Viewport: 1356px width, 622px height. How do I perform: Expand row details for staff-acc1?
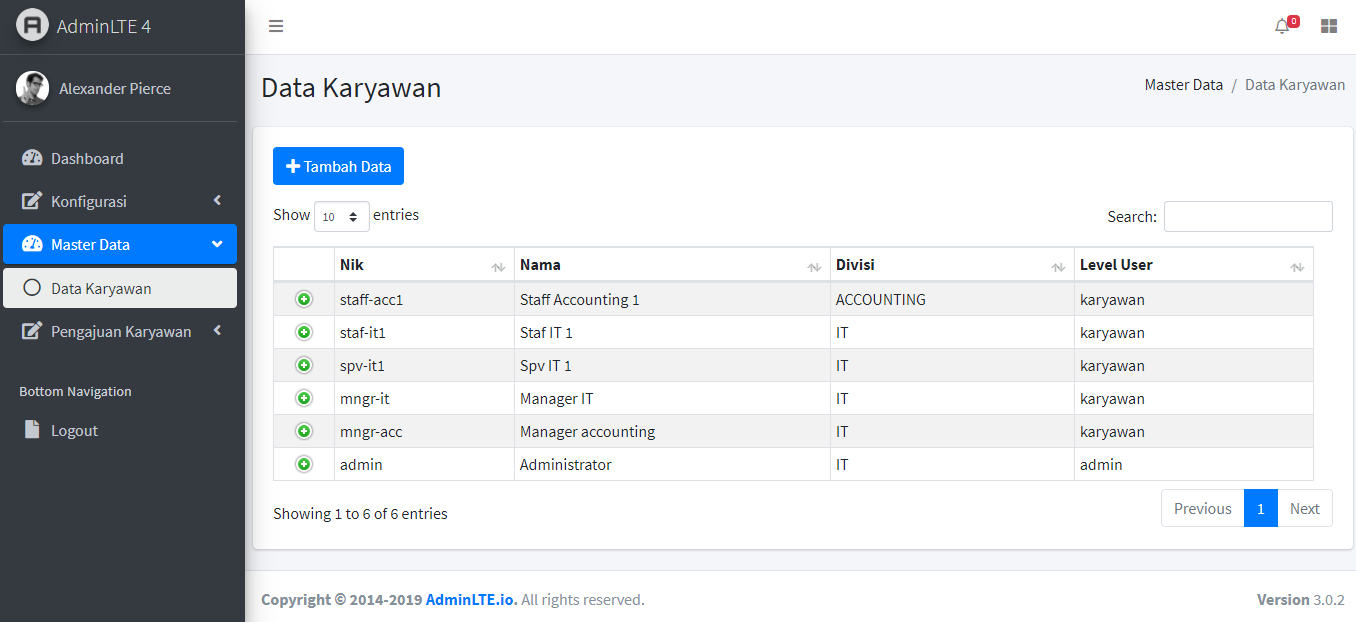[304, 299]
